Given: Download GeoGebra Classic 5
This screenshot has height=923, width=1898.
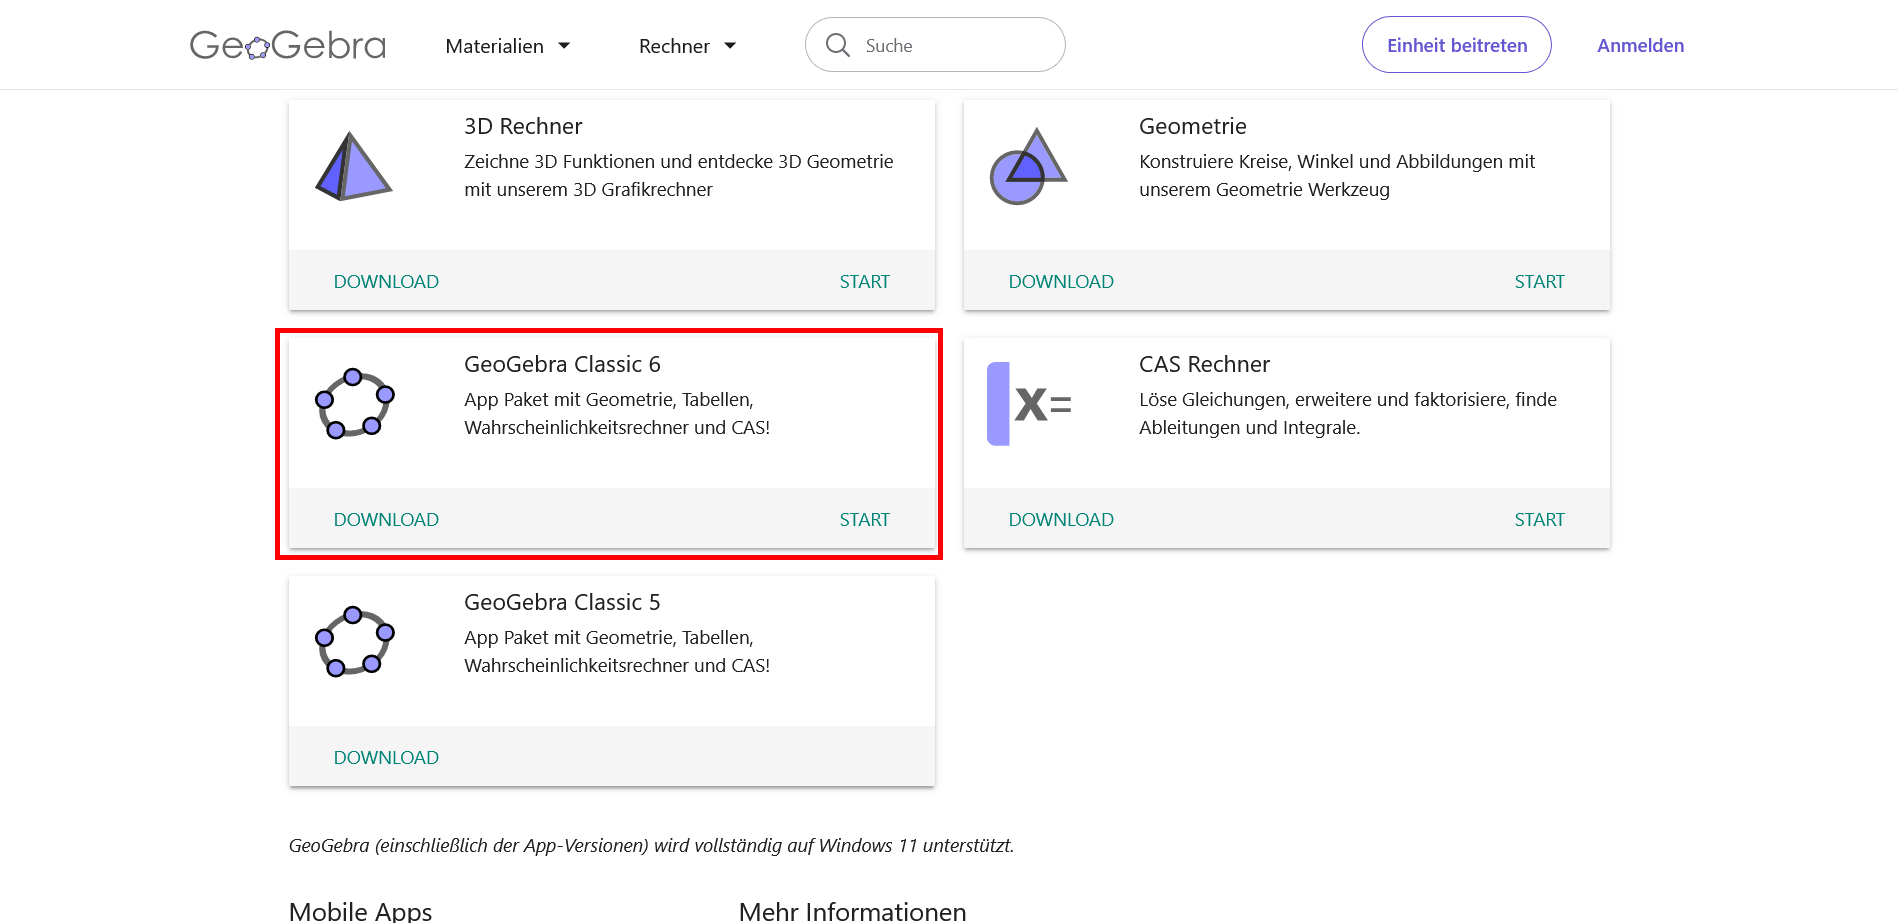Looking at the screenshot, I should click(x=386, y=758).
